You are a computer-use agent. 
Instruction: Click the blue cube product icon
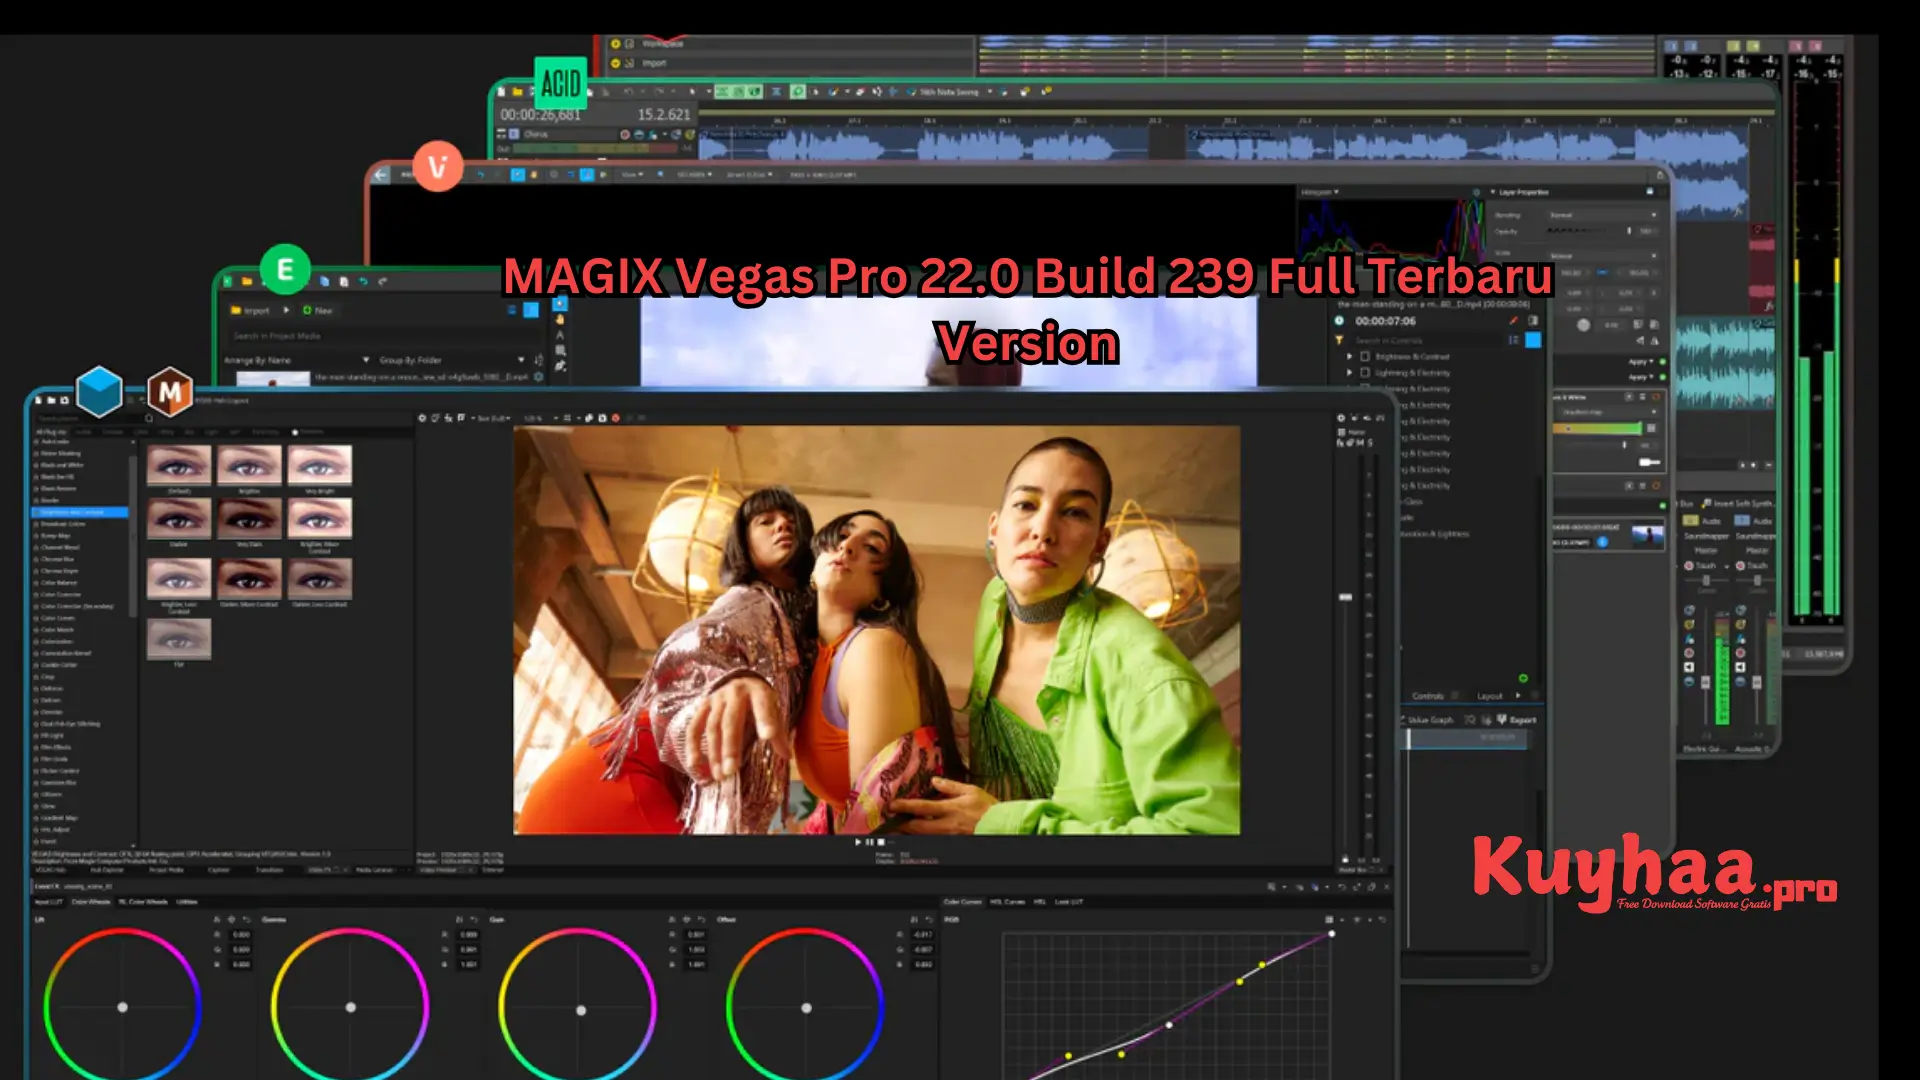pos(99,391)
